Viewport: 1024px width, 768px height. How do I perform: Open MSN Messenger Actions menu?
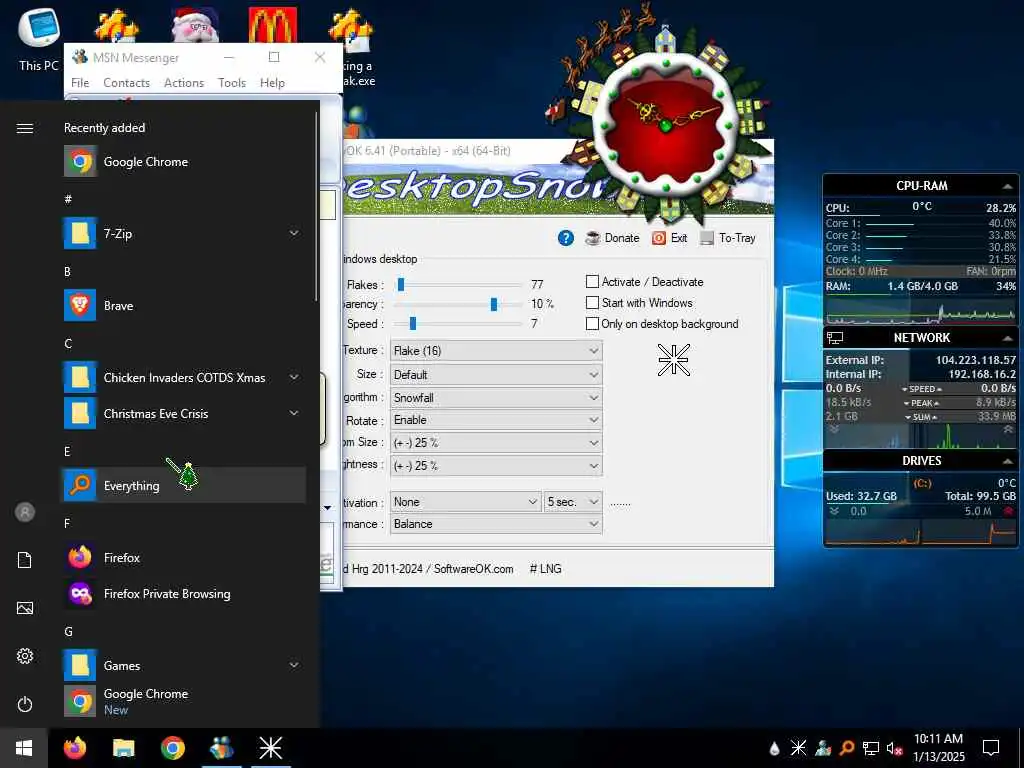[184, 83]
